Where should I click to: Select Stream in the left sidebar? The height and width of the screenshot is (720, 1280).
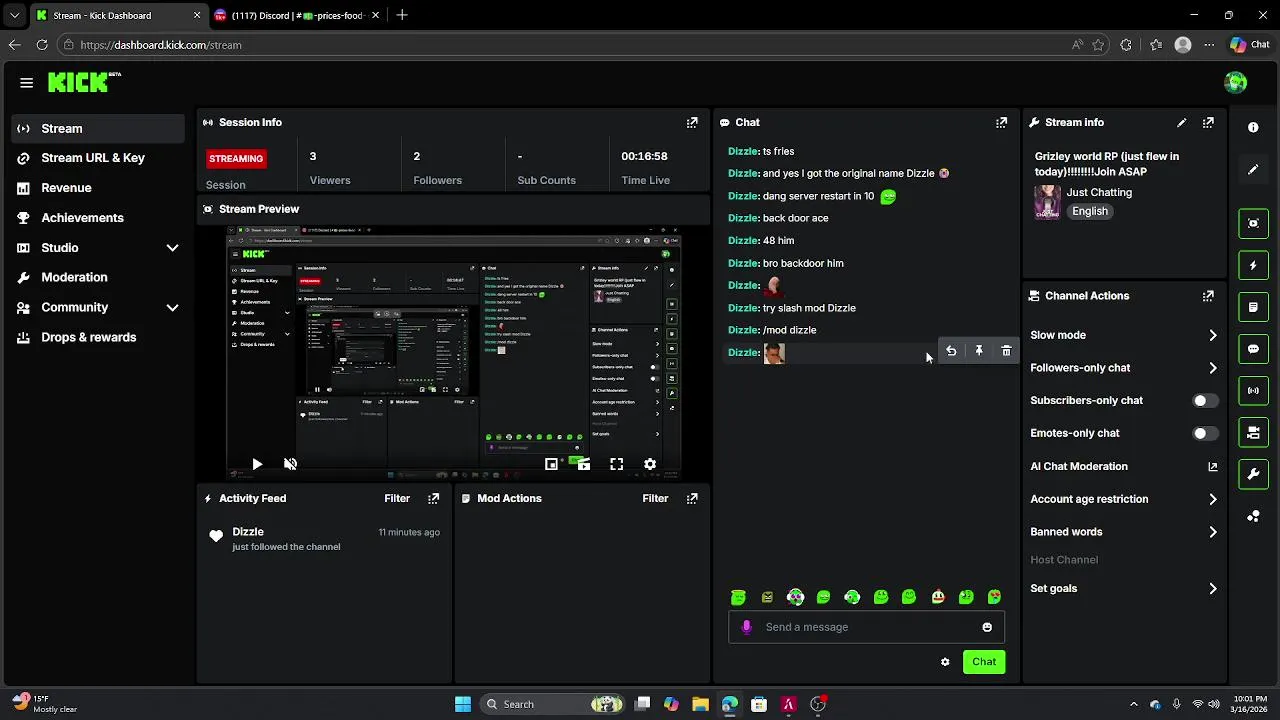pyautogui.click(x=98, y=128)
